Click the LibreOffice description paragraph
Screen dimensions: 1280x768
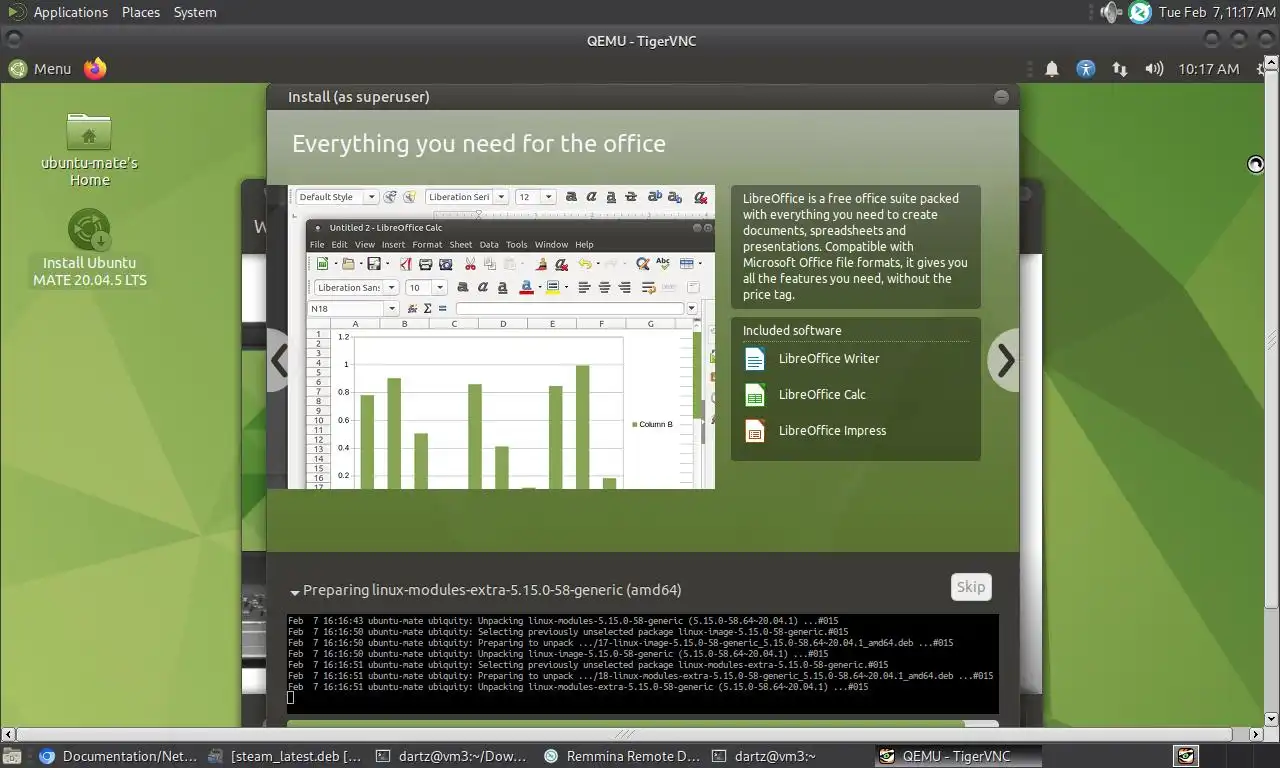tap(855, 246)
